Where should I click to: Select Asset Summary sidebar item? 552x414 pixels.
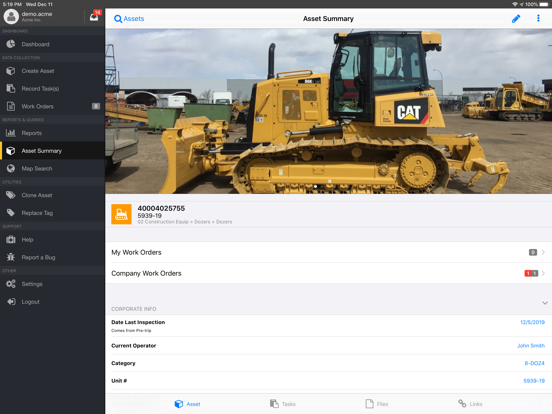coord(52,151)
